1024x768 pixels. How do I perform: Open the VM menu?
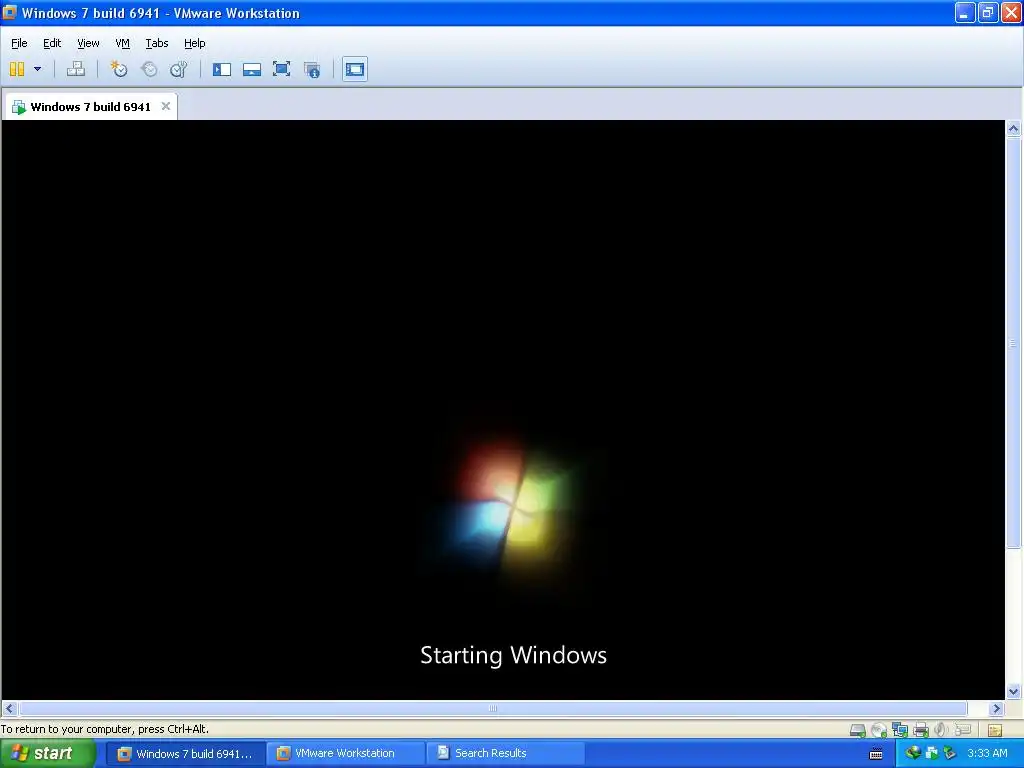click(x=122, y=43)
